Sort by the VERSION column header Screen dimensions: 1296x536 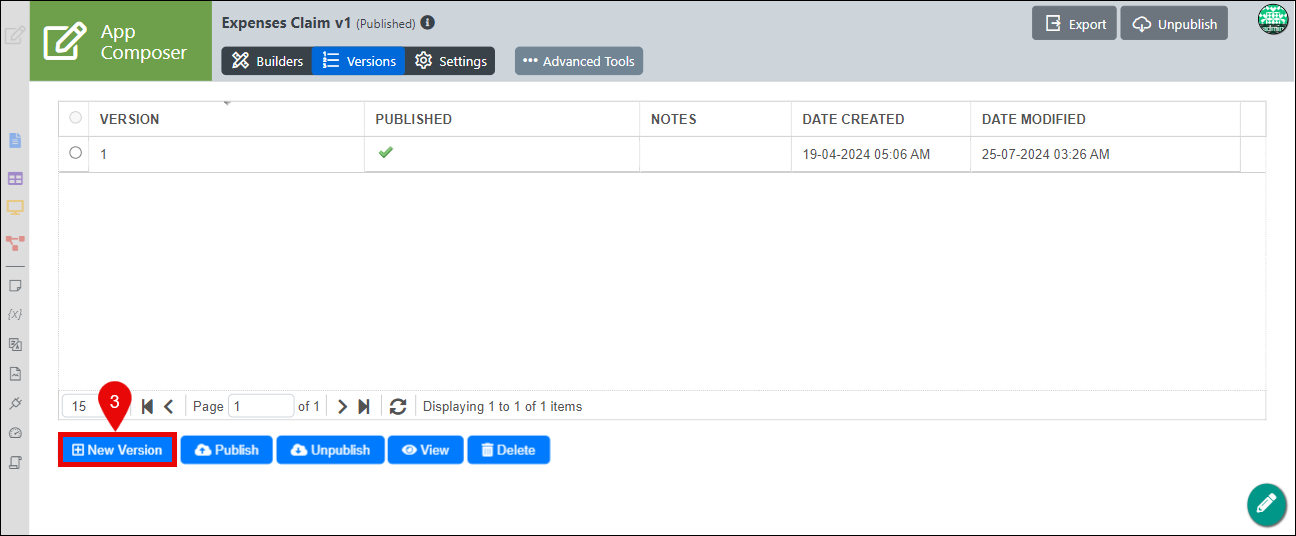click(129, 119)
